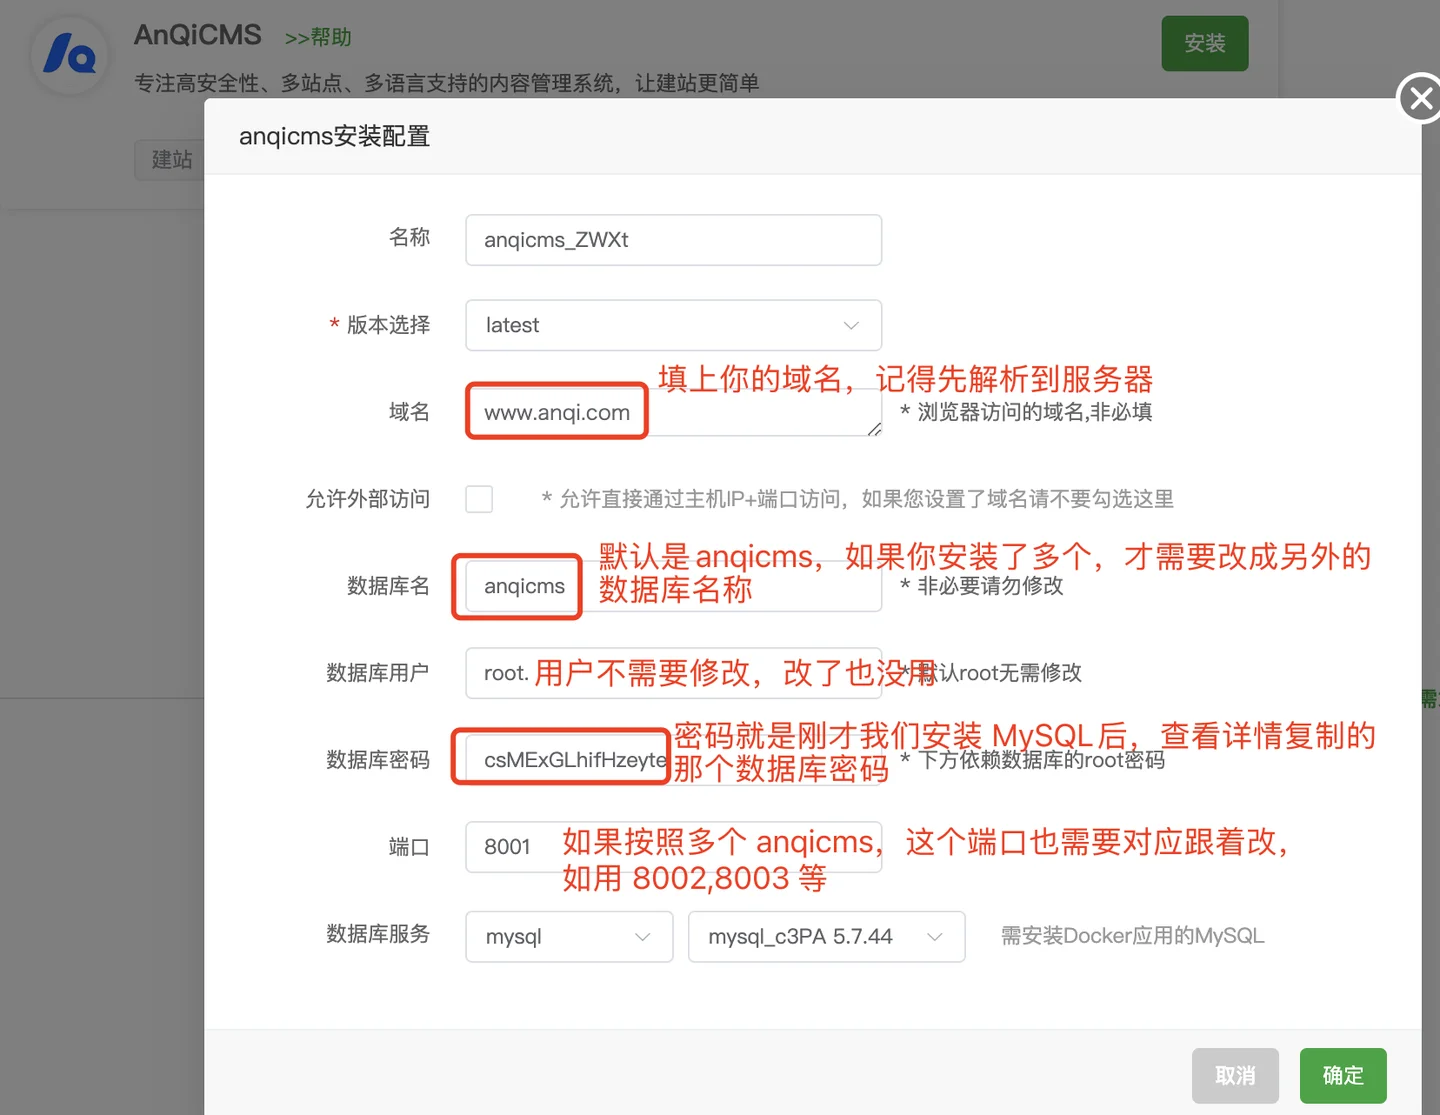Screen dimensions: 1440x1115
Task: Click the hint 浏览器访问的域名,非必填
Action: (1026, 412)
